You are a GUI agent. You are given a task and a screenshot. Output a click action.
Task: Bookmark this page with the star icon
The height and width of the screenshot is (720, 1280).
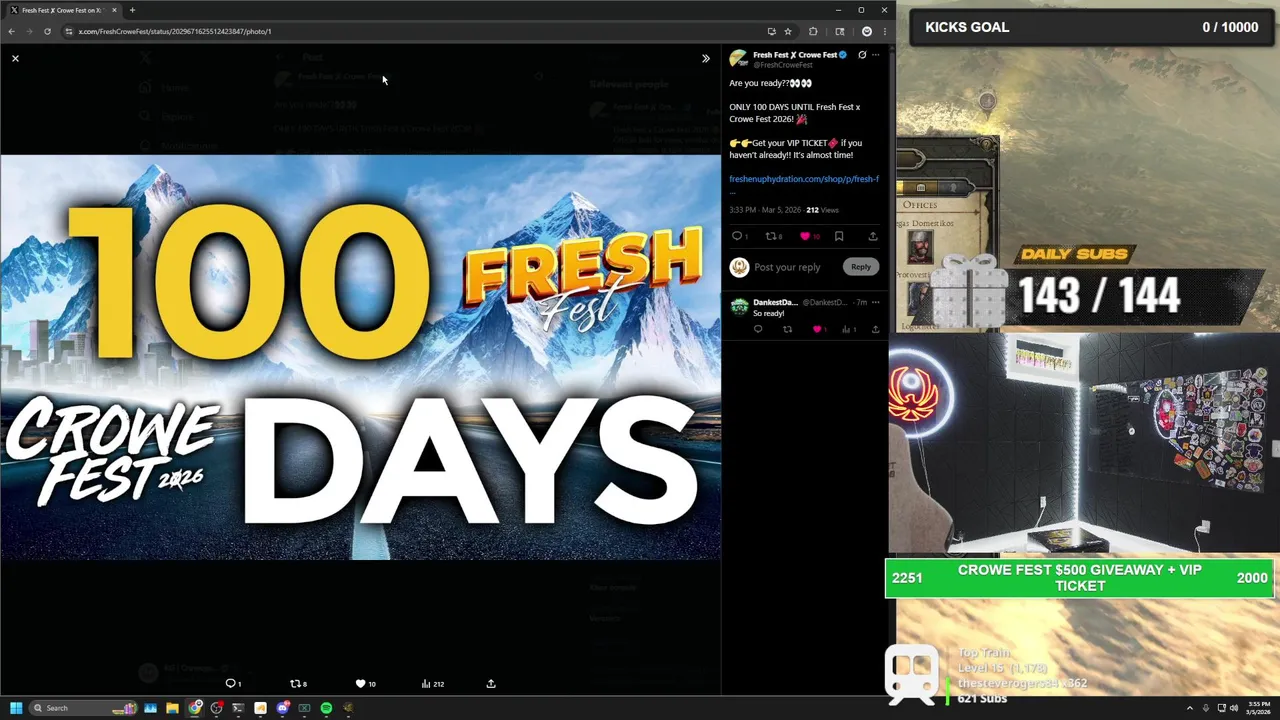[x=787, y=31]
